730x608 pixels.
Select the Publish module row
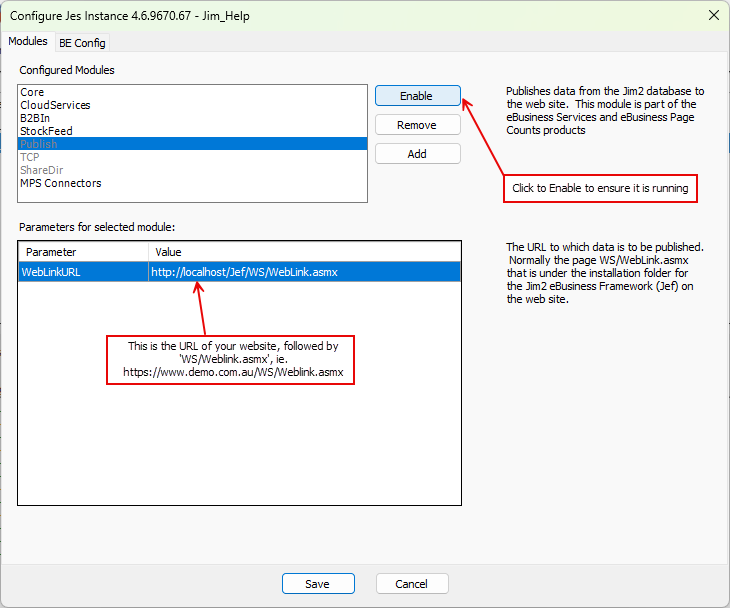(x=192, y=144)
